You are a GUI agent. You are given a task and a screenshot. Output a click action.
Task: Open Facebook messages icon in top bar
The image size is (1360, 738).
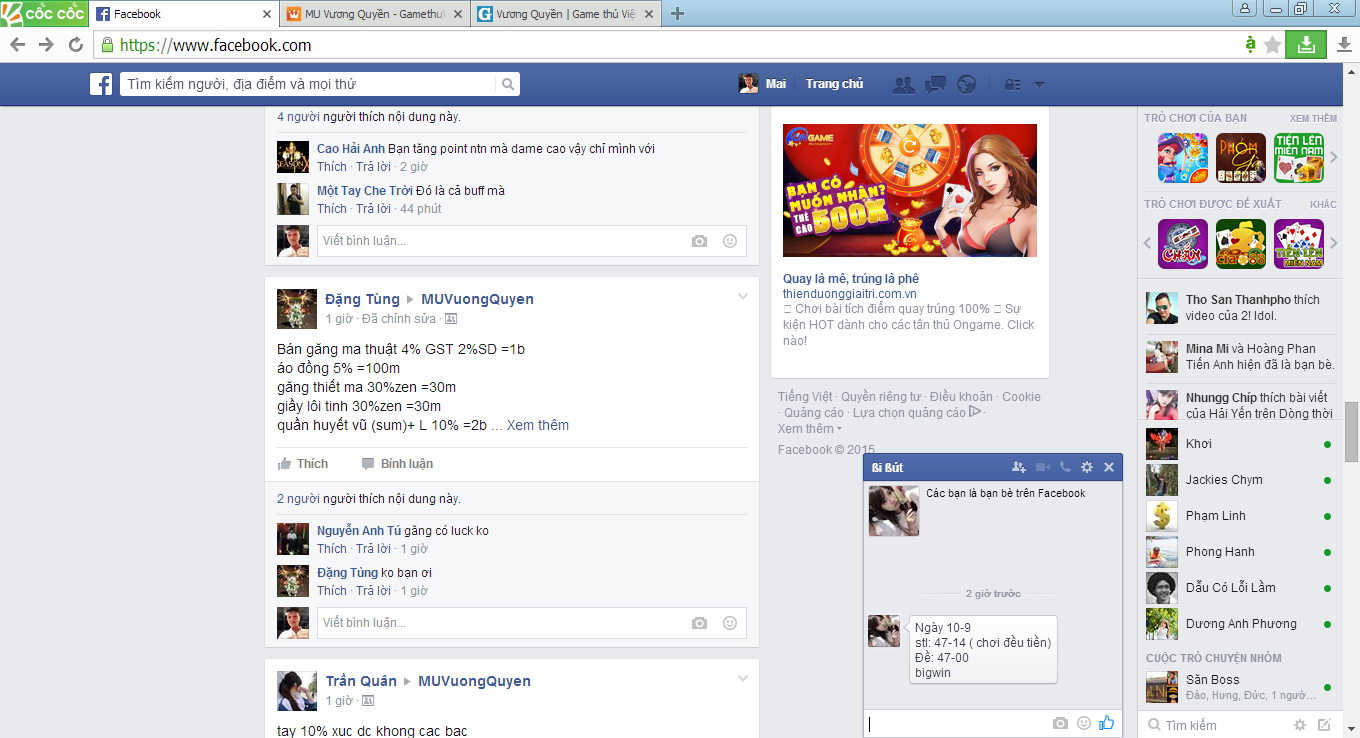[935, 85]
